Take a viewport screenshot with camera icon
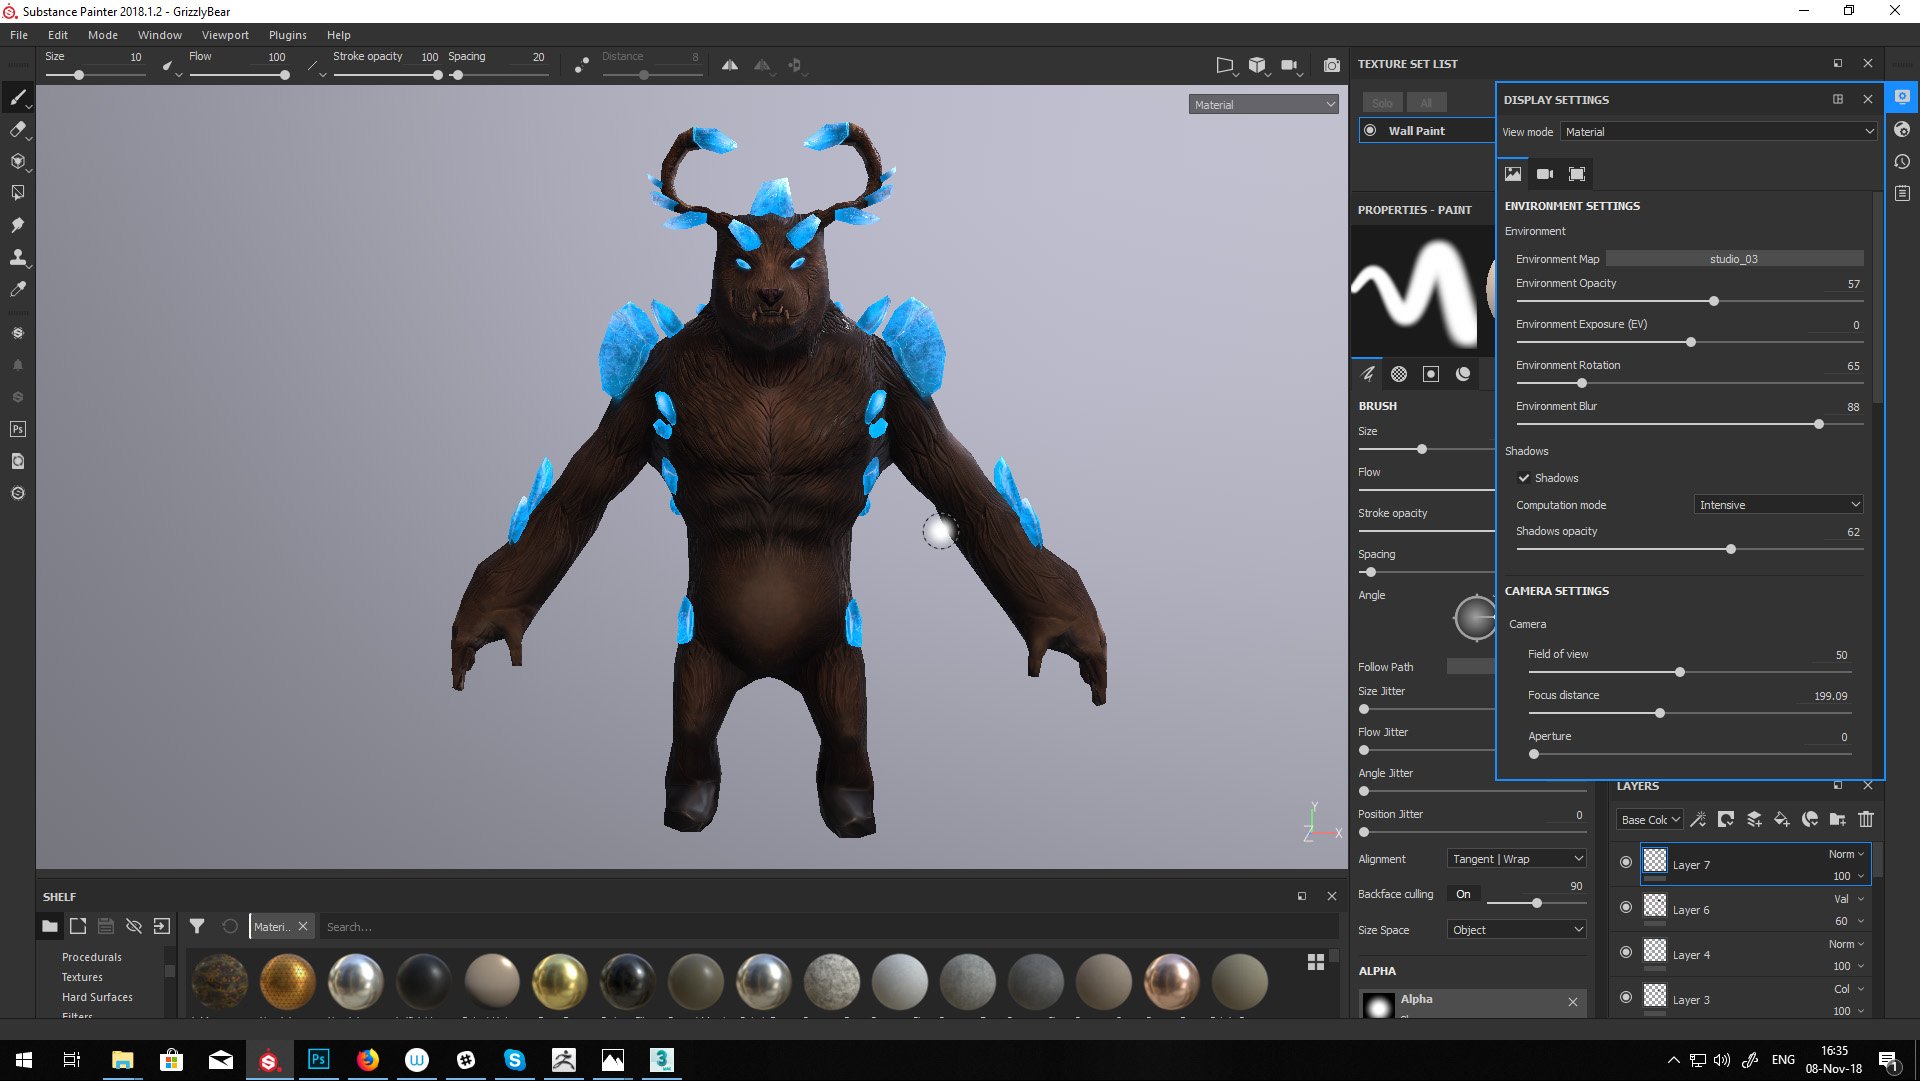Screen dimensions: 1920x1081 coord(1332,65)
